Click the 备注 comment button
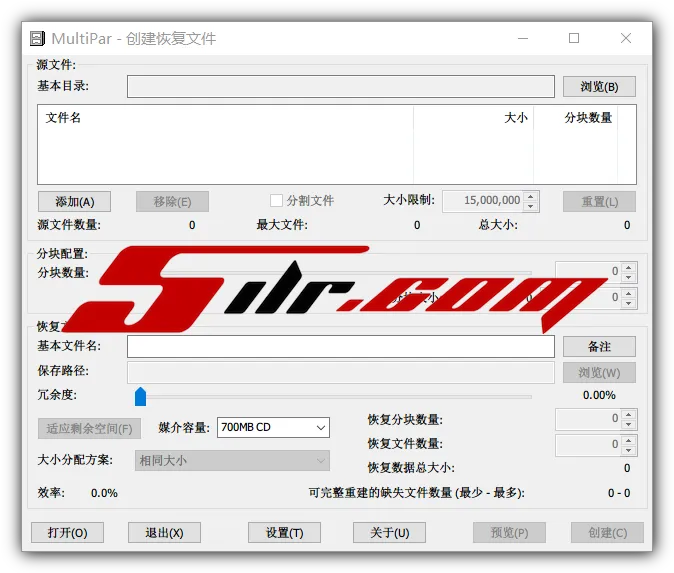The width and height of the screenshot is (674, 573). 598,347
